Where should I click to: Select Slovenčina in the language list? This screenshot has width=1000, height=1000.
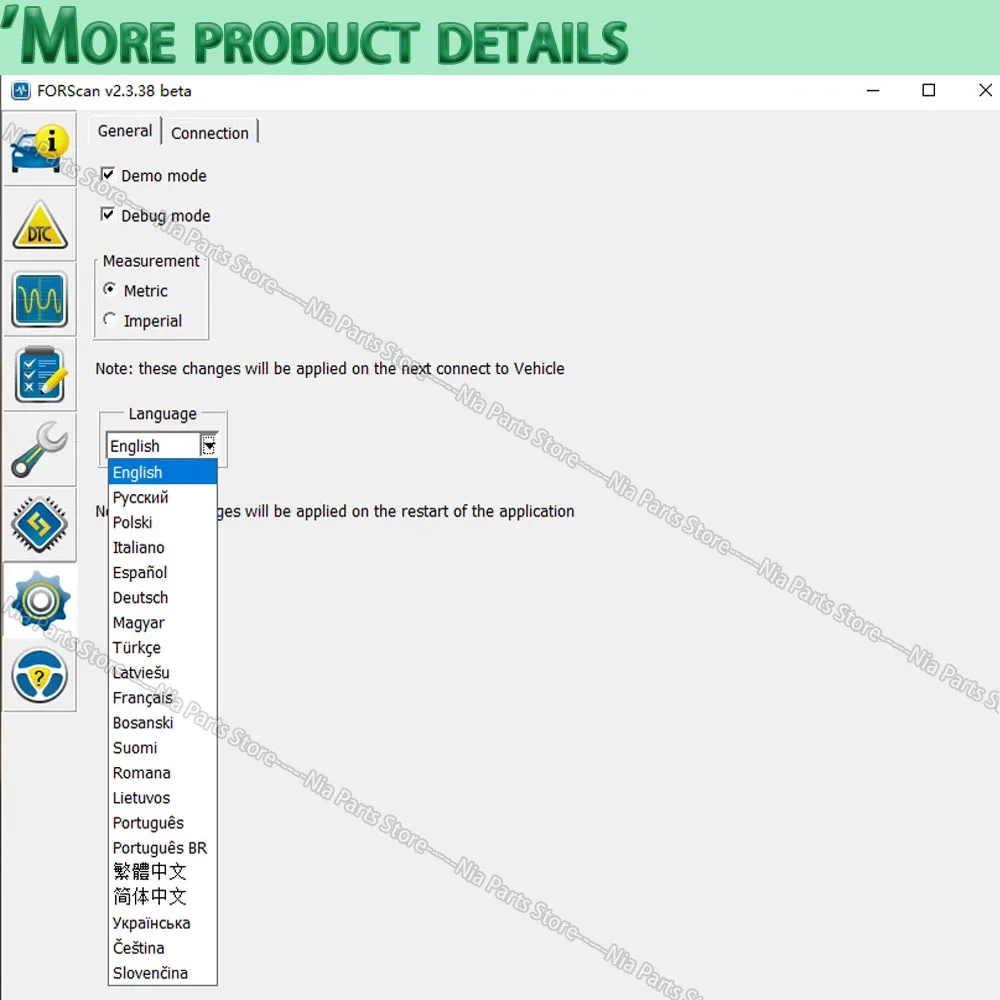(163, 973)
